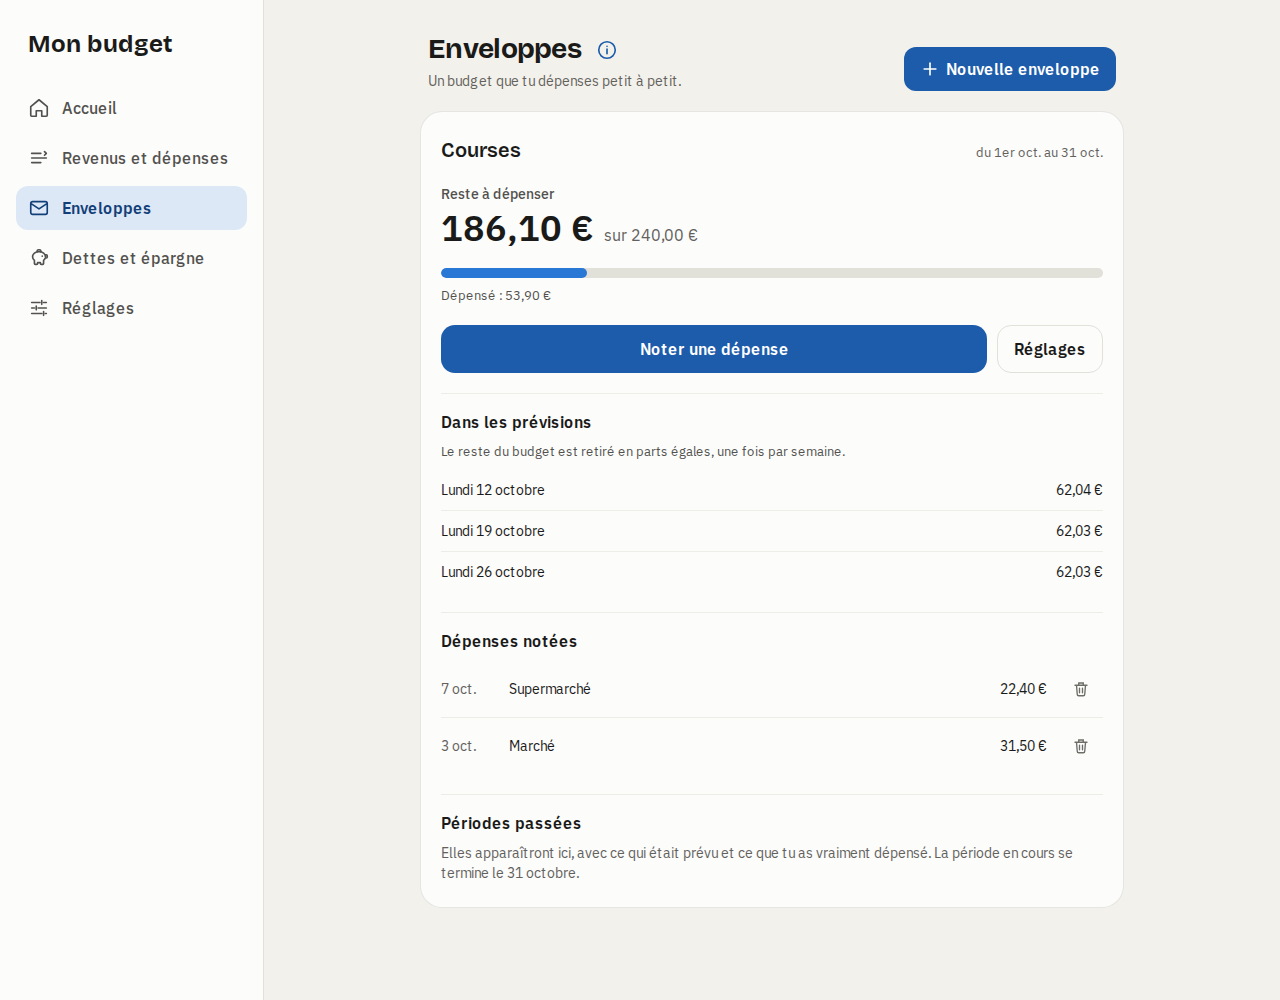Click Noter une dépense button

(x=714, y=349)
